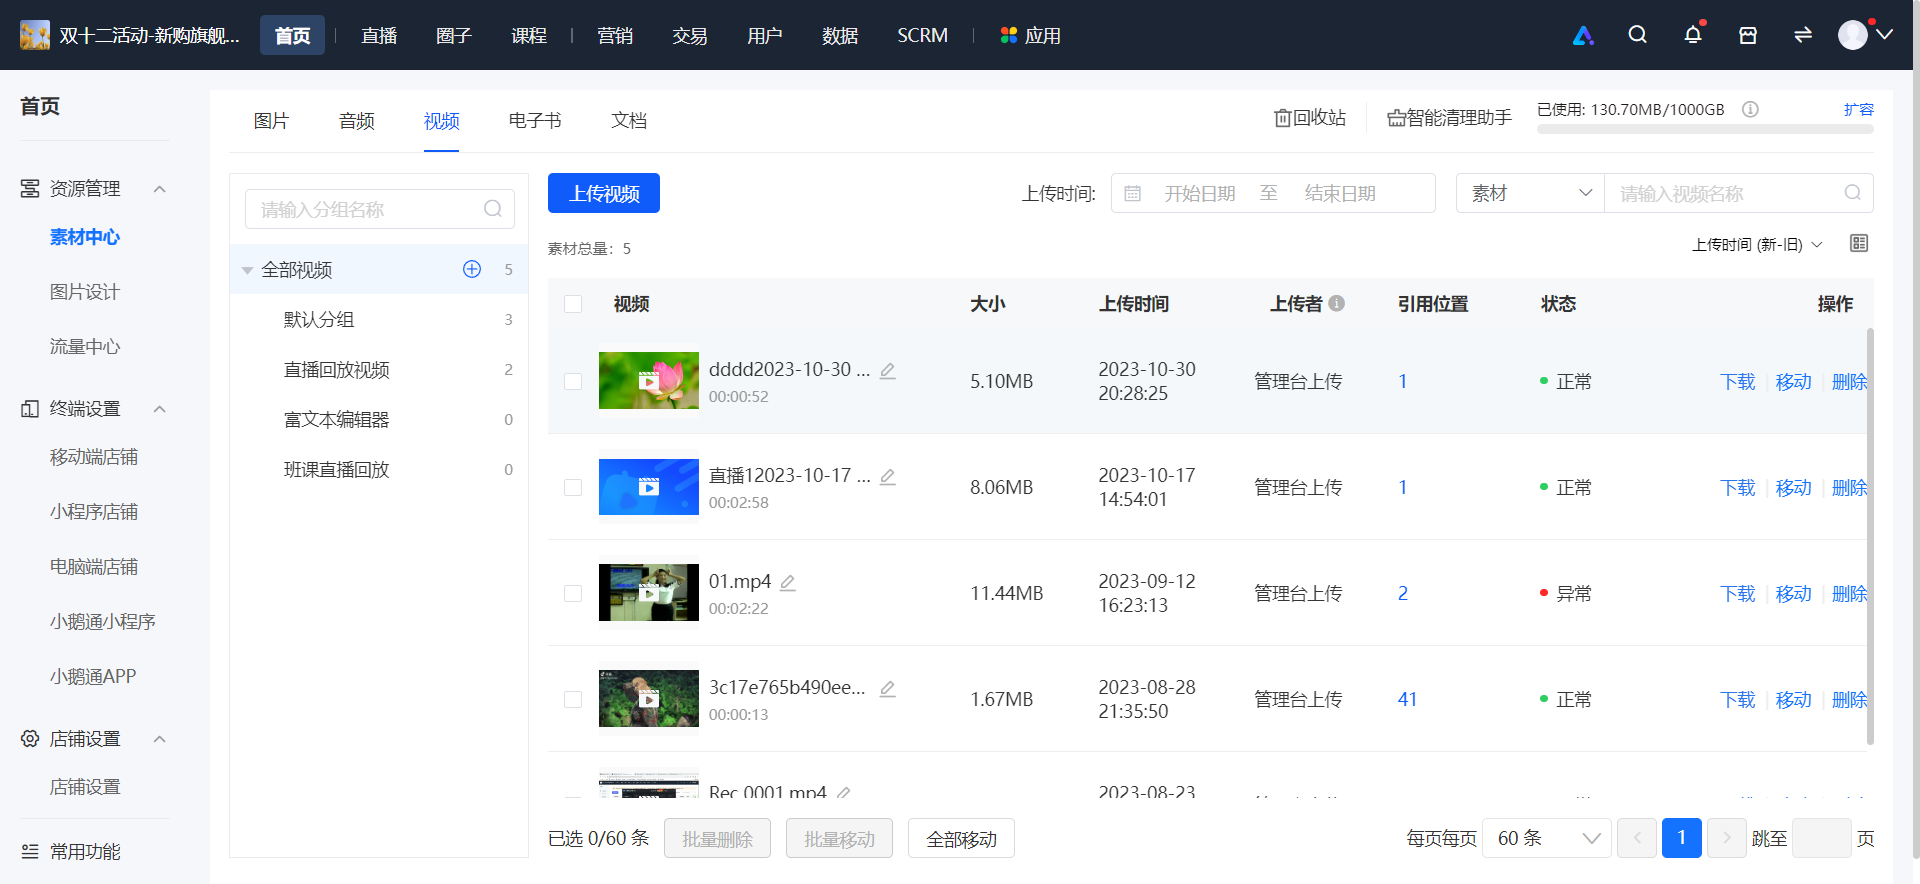Open SCRM in top navigation
1920x884 pixels.
click(922, 35)
